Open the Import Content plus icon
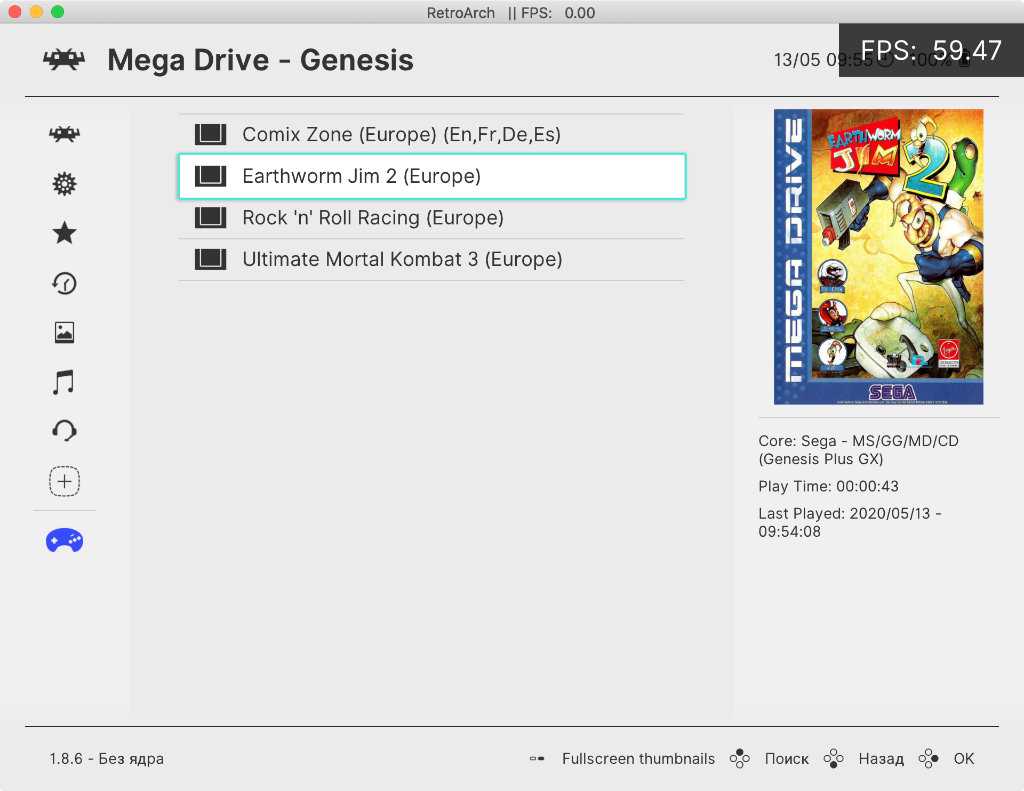1024x791 pixels. (x=64, y=482)
